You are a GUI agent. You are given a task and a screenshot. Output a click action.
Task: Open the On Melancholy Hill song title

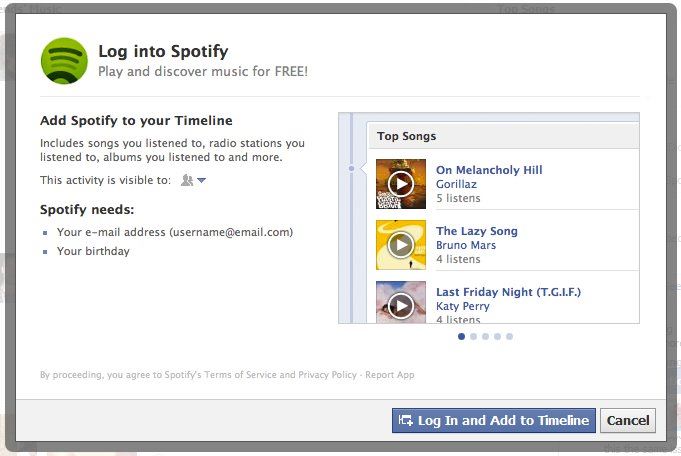489,171
